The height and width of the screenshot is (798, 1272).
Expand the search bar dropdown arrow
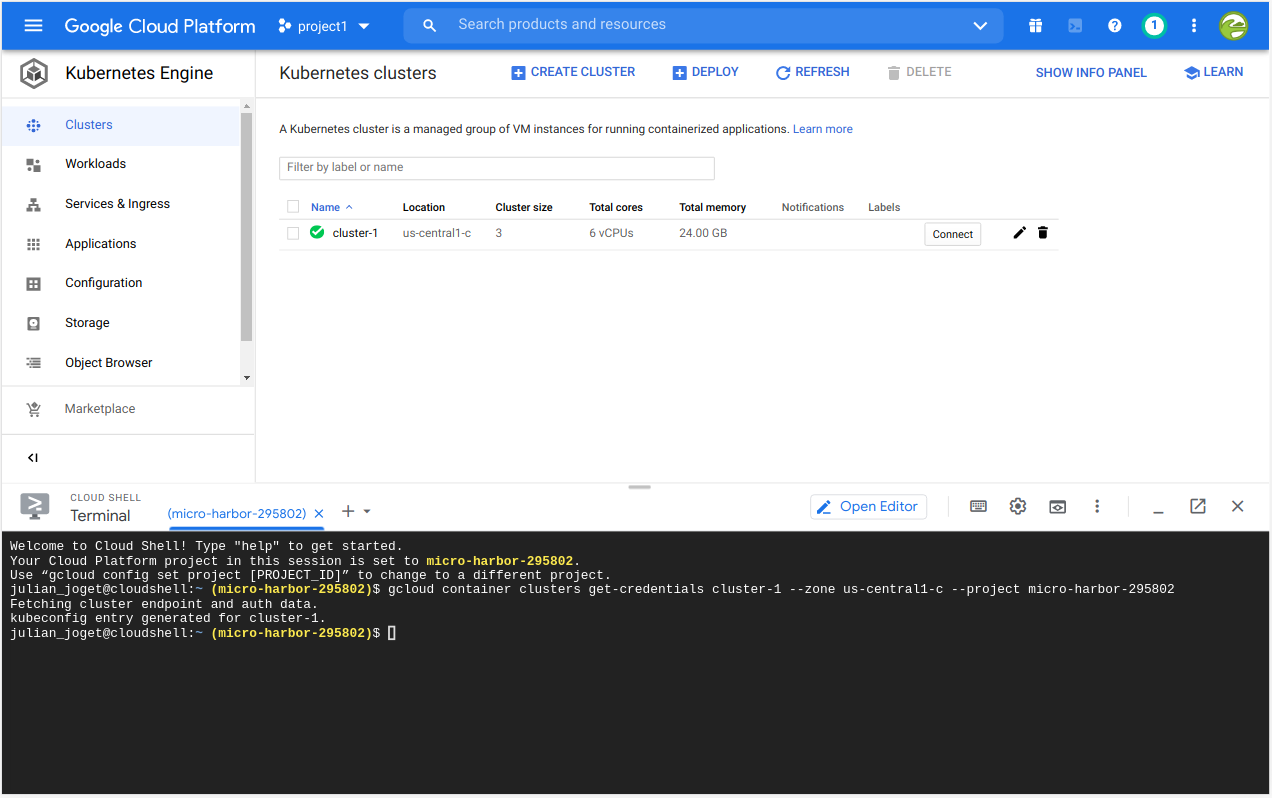click(980, 26)
